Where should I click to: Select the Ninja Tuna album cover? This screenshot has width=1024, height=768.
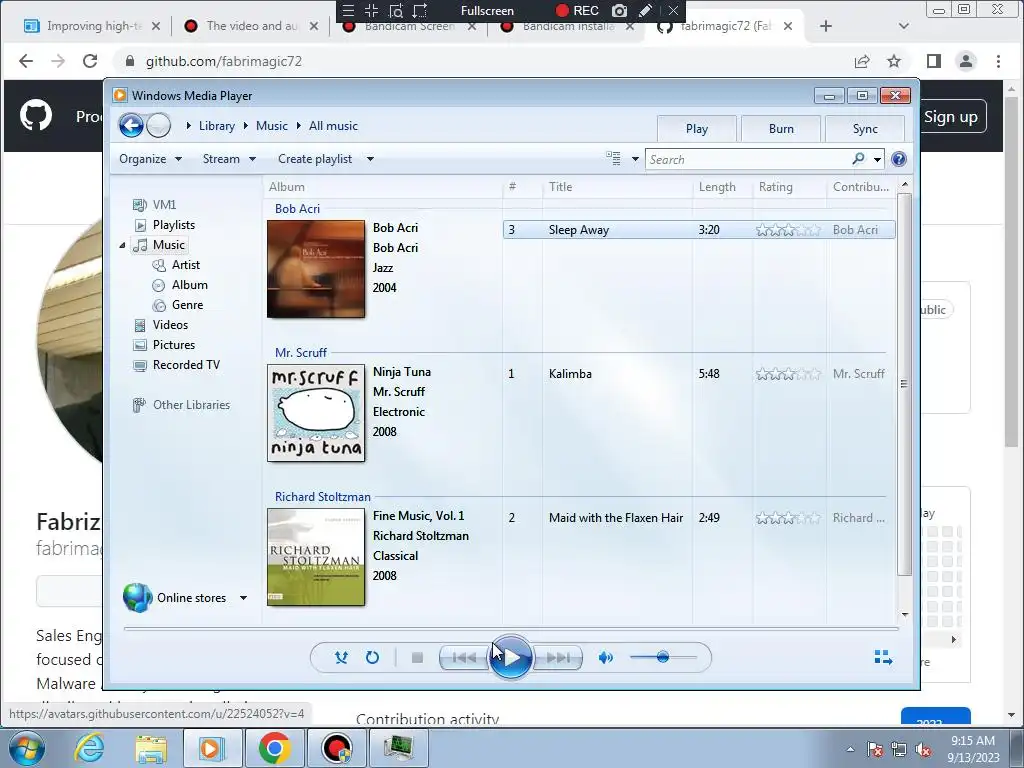click(x=316, y=413)
